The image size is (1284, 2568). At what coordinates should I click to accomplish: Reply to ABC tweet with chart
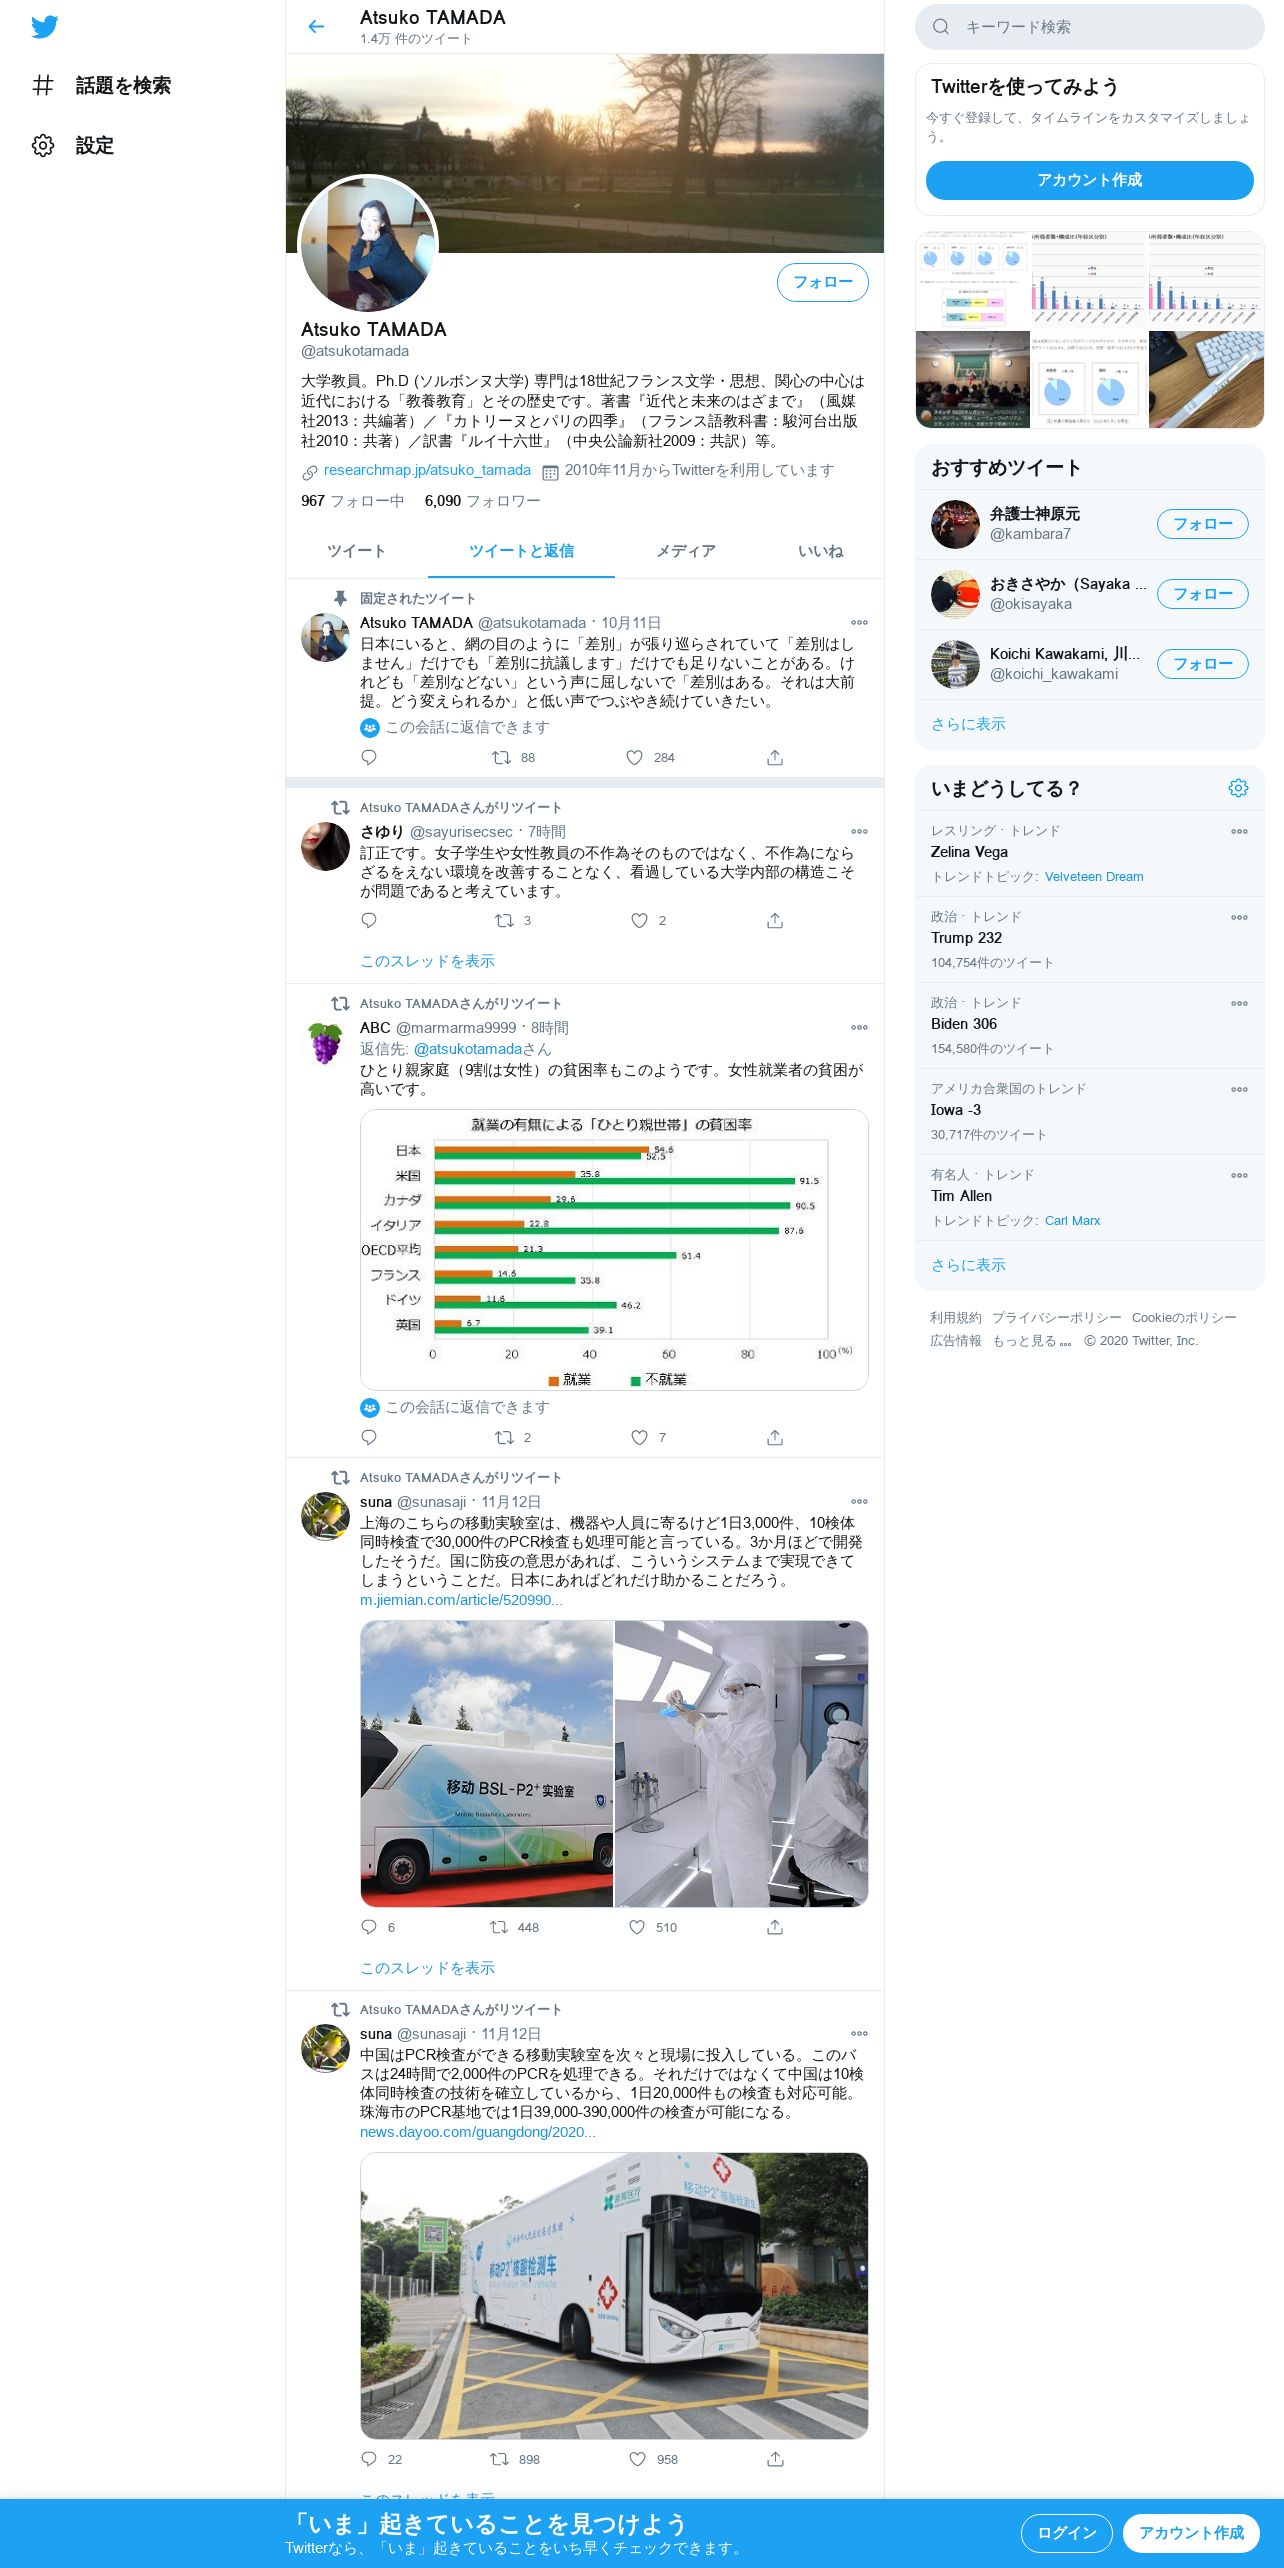tap(369, 1437)
